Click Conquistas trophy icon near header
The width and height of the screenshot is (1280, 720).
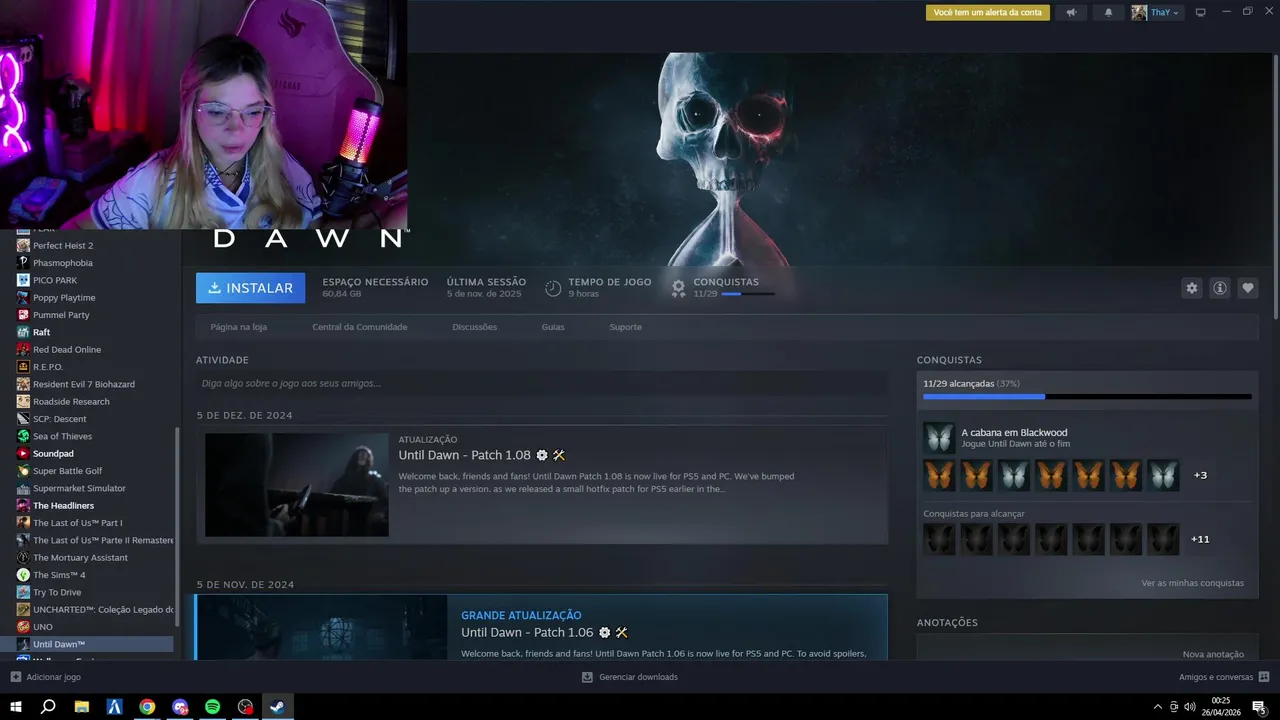(678, 288)
